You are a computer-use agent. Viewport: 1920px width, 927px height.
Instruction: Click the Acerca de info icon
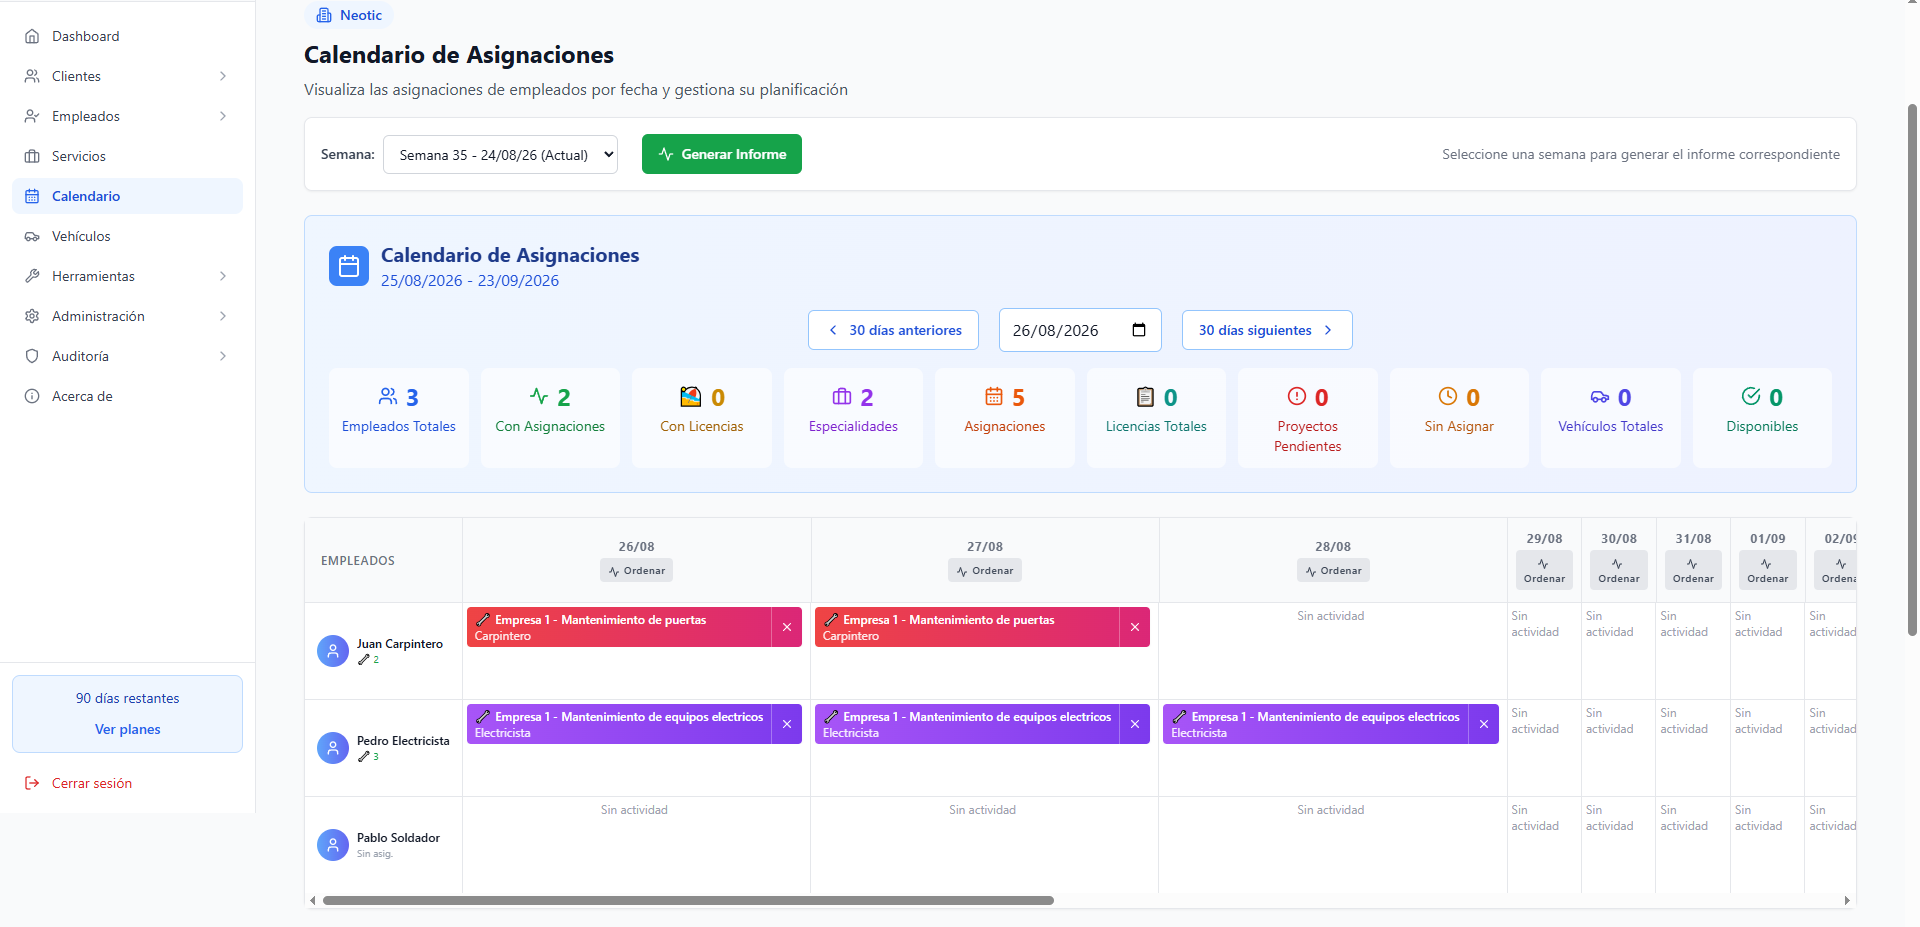pyautogui.click(x=32, y=396)
